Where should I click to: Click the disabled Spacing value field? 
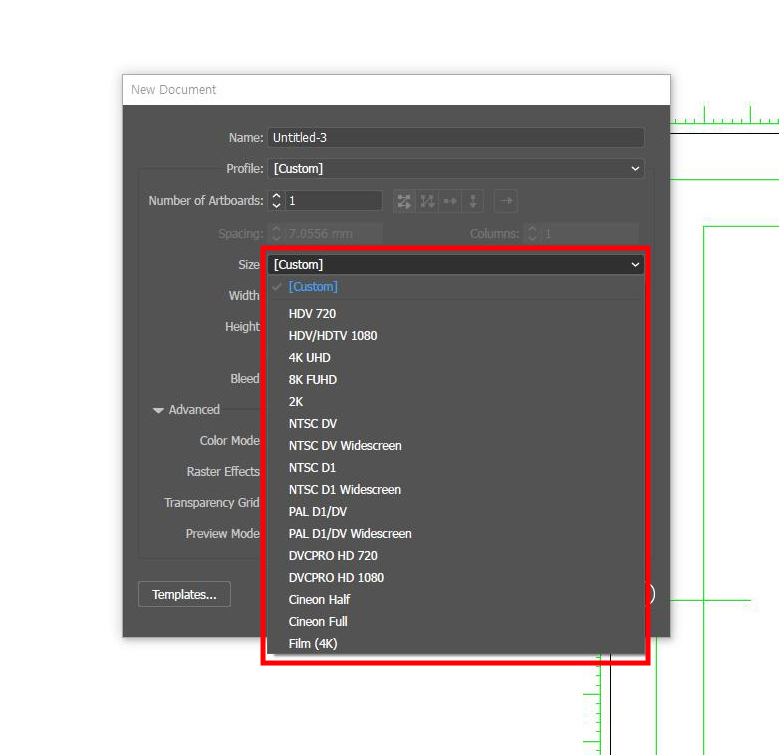pos(334,233)
